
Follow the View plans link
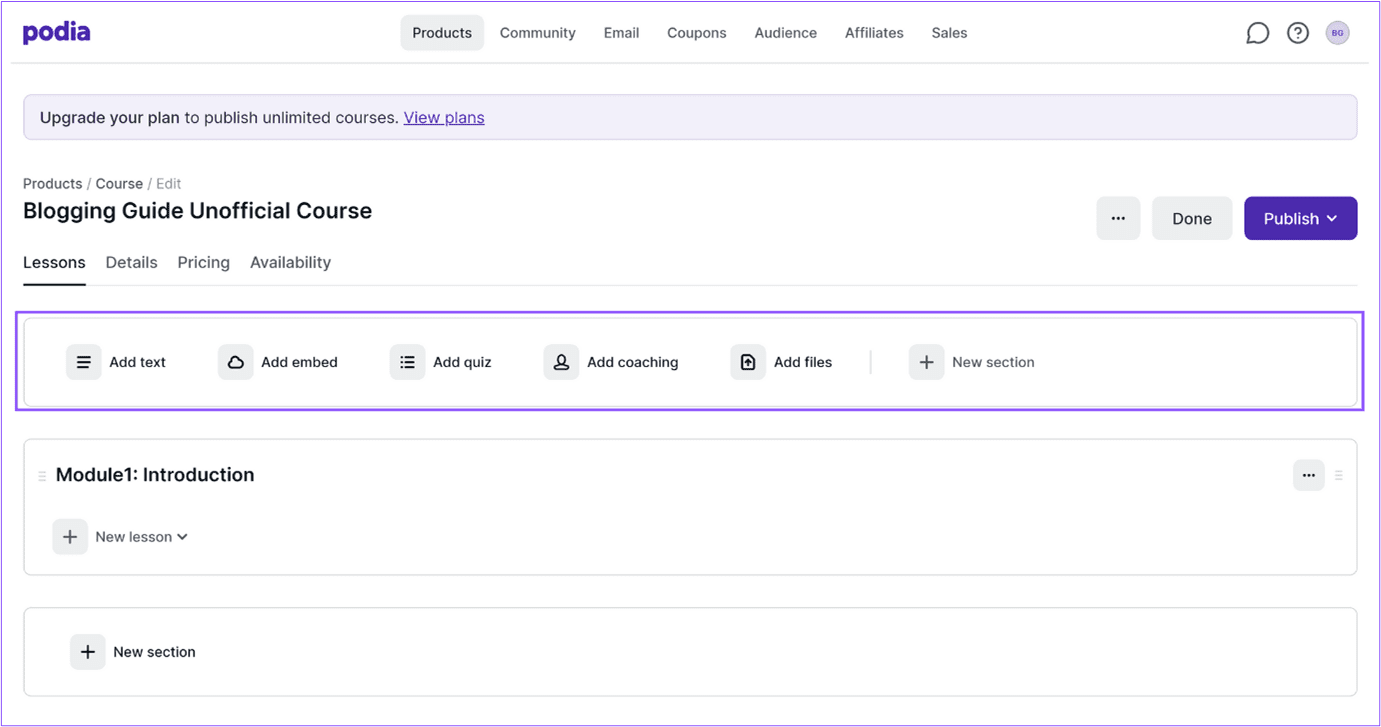(x=444, y=118)
